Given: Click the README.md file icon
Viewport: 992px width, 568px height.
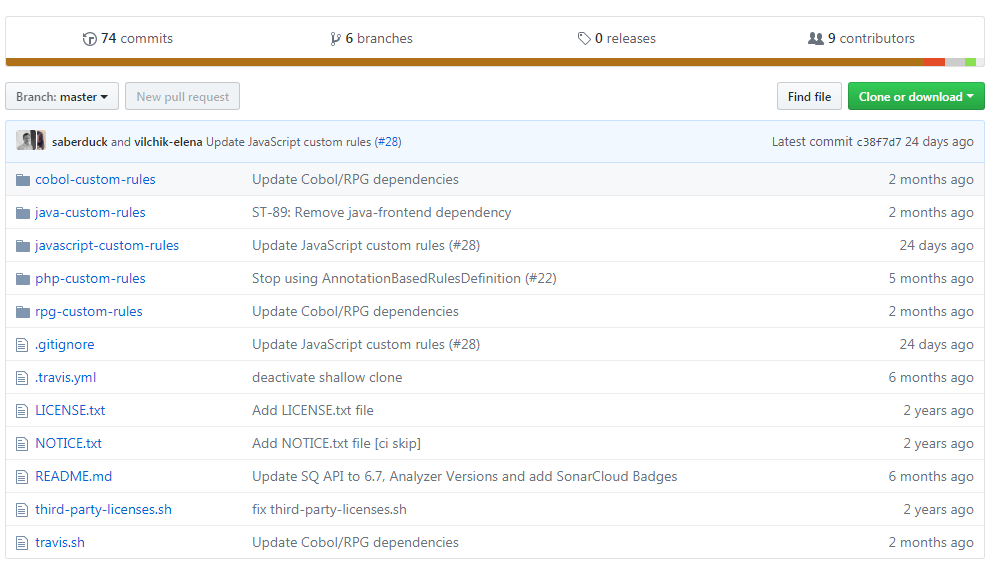Looking at the screenshot, I should [x=22, y=477].
